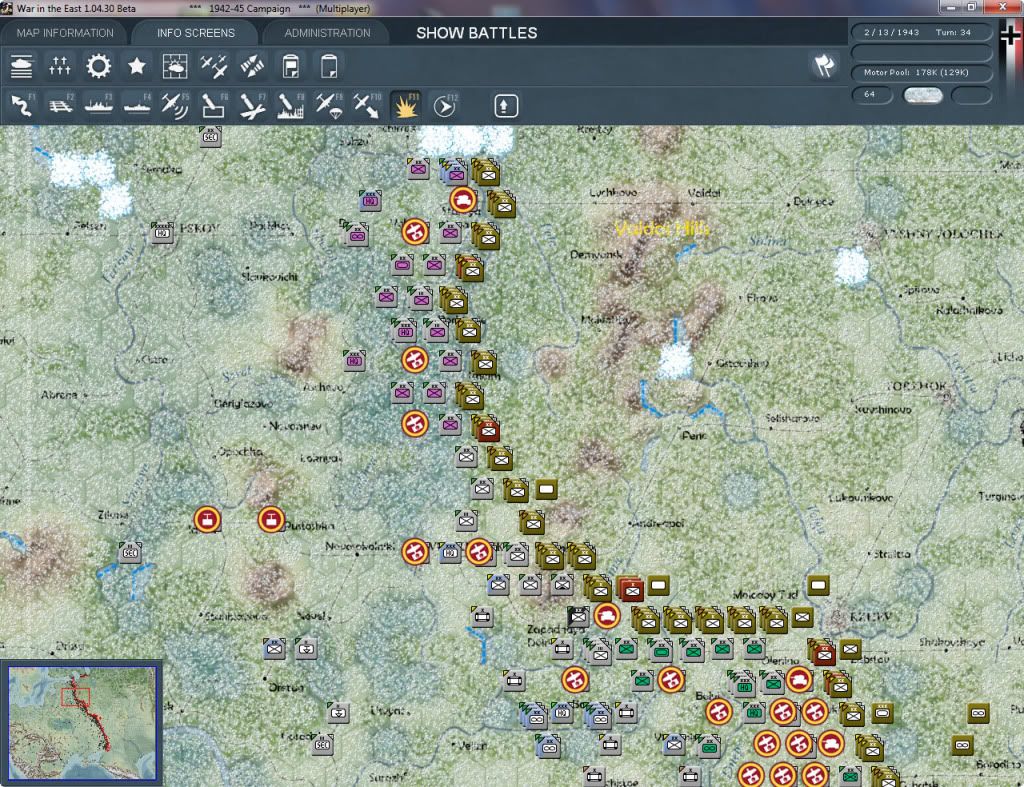Switch to the ADMINISTRATION tab
Screen dimensions: 1024x787
point(327,33)
